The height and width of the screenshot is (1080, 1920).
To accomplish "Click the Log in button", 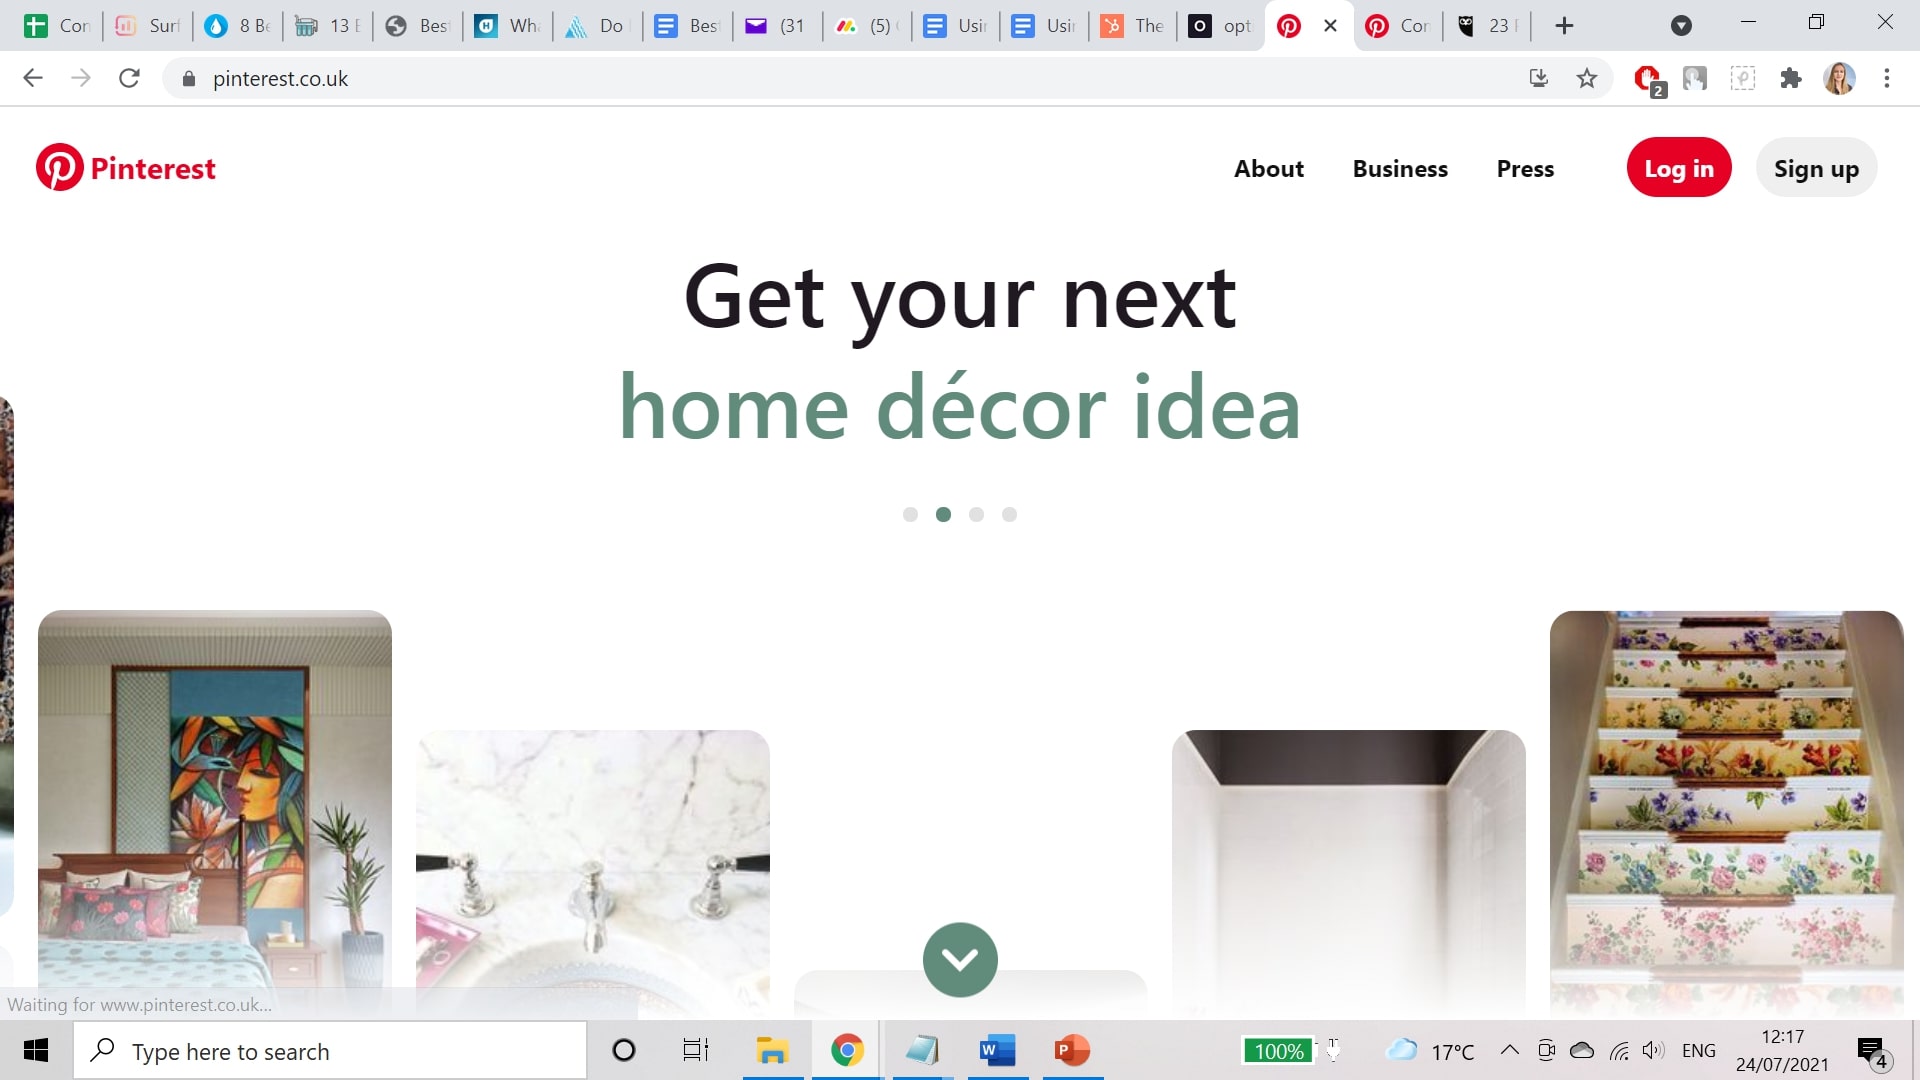I will point(1679,167).
